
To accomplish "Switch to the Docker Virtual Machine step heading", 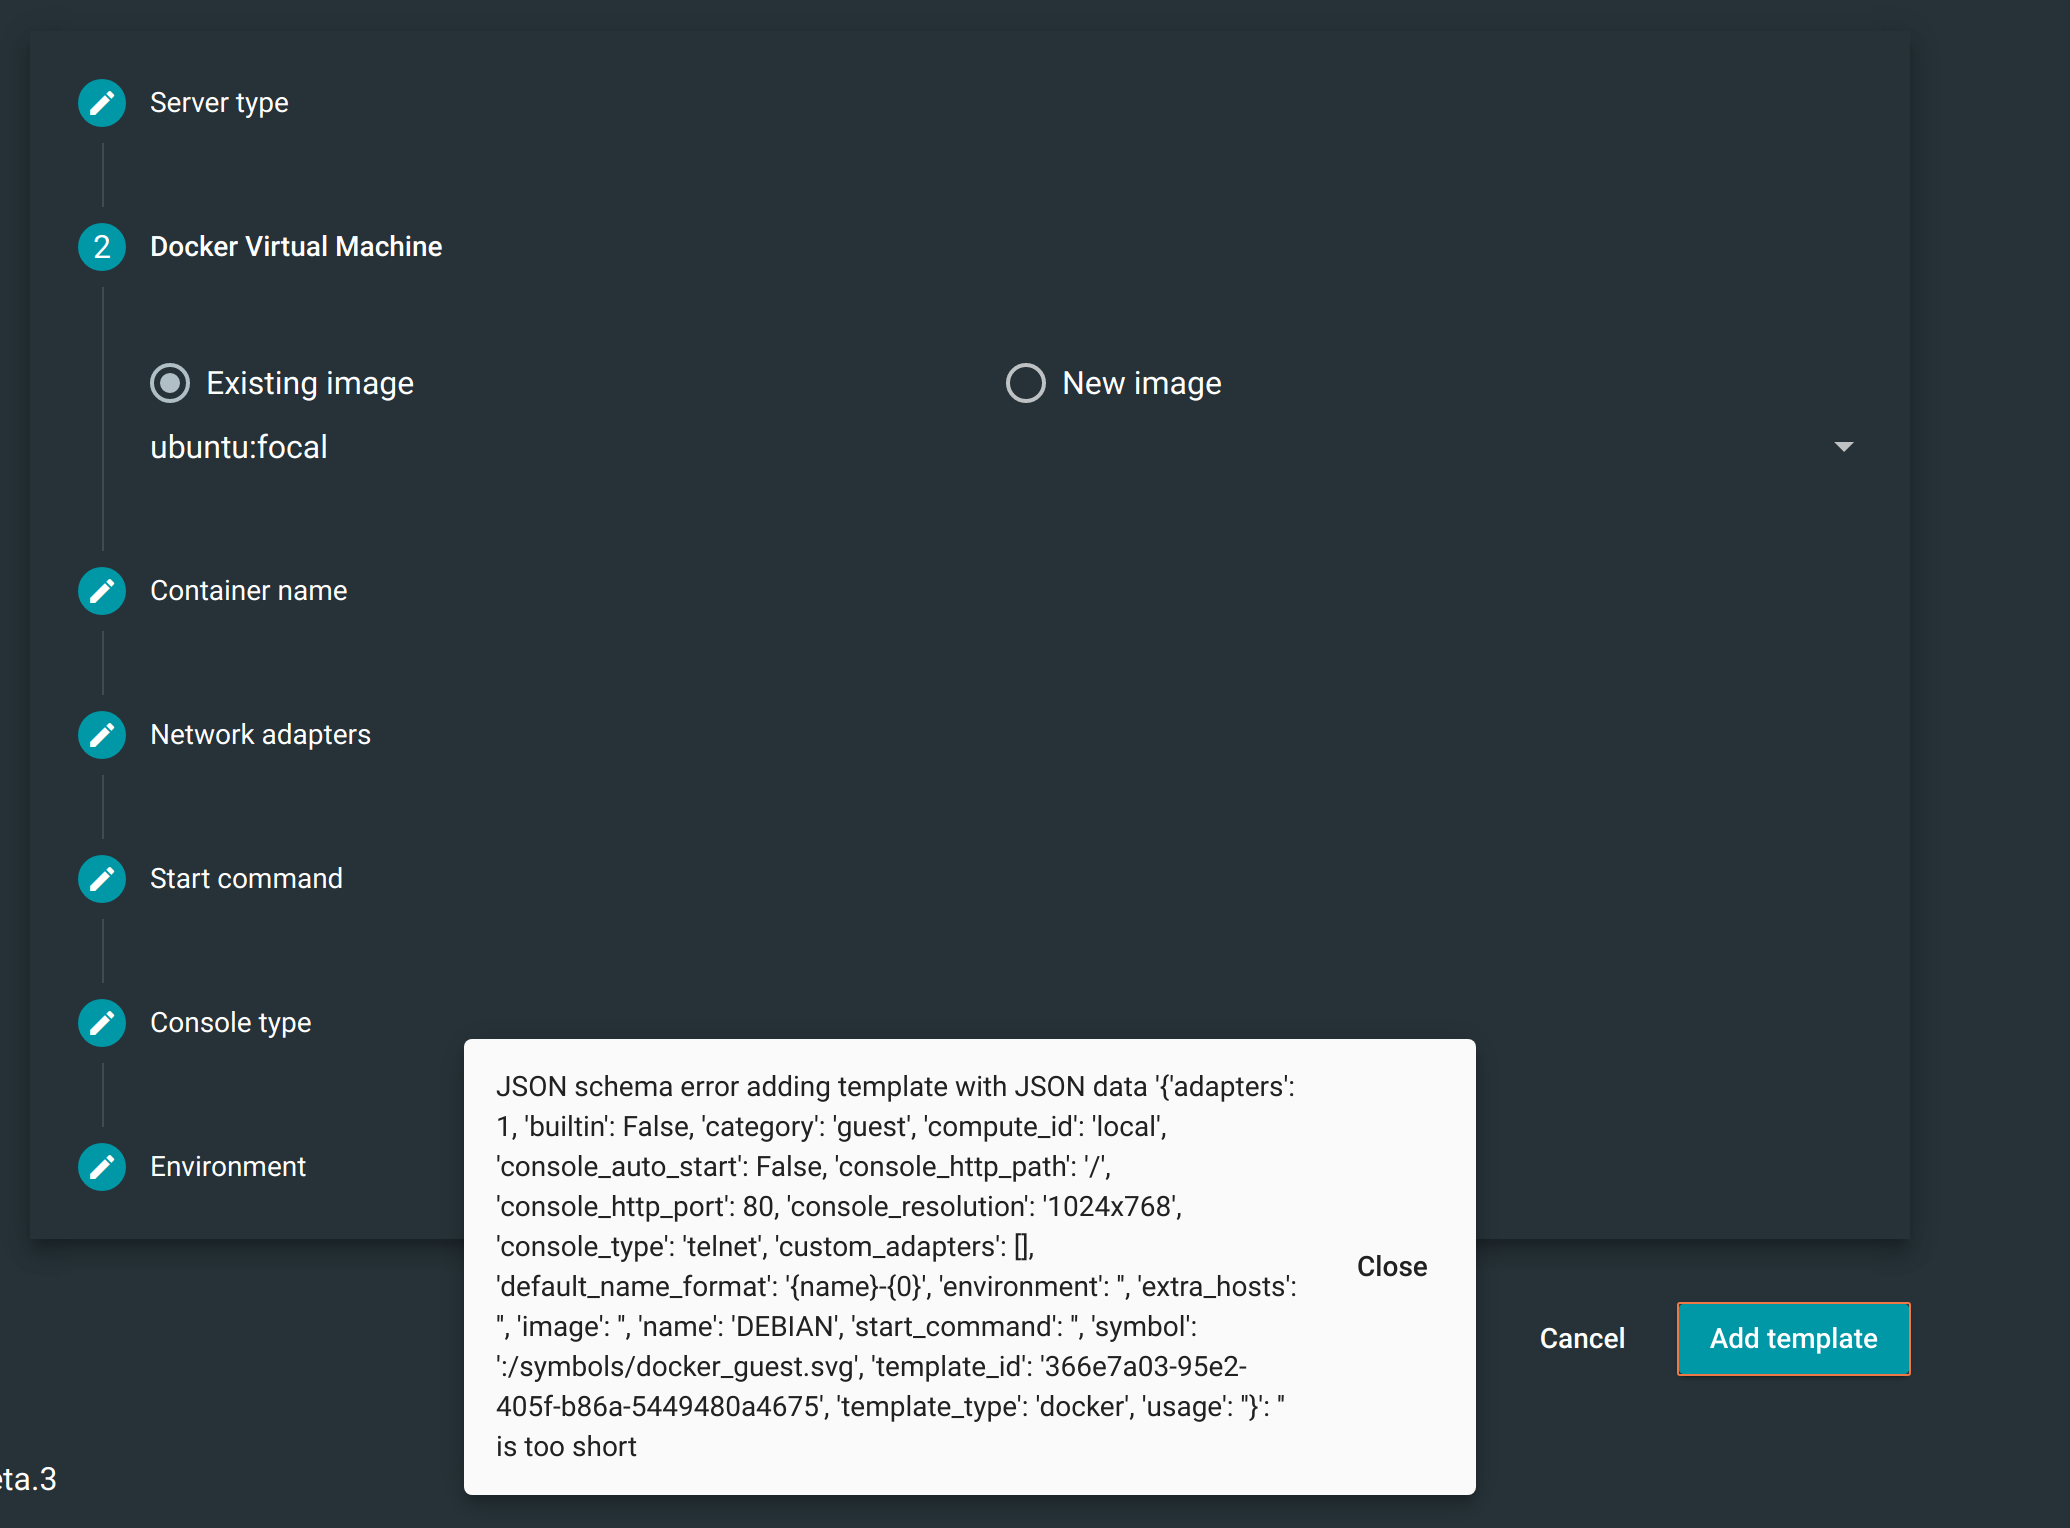I will click(x=295, y=247).
